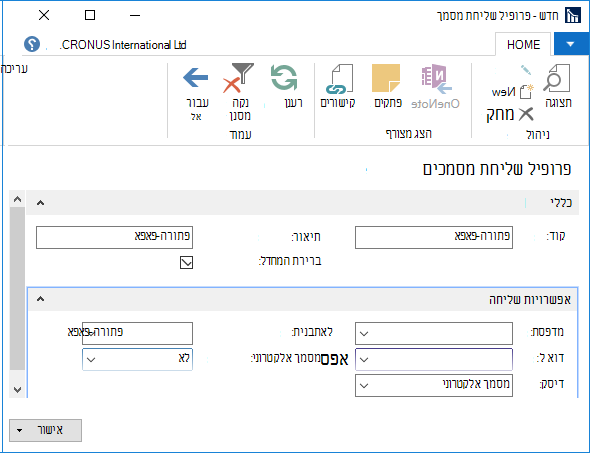590x454 pixels.
Task: Click the OK (אישור) button
Action: click(x=46, y=430)
